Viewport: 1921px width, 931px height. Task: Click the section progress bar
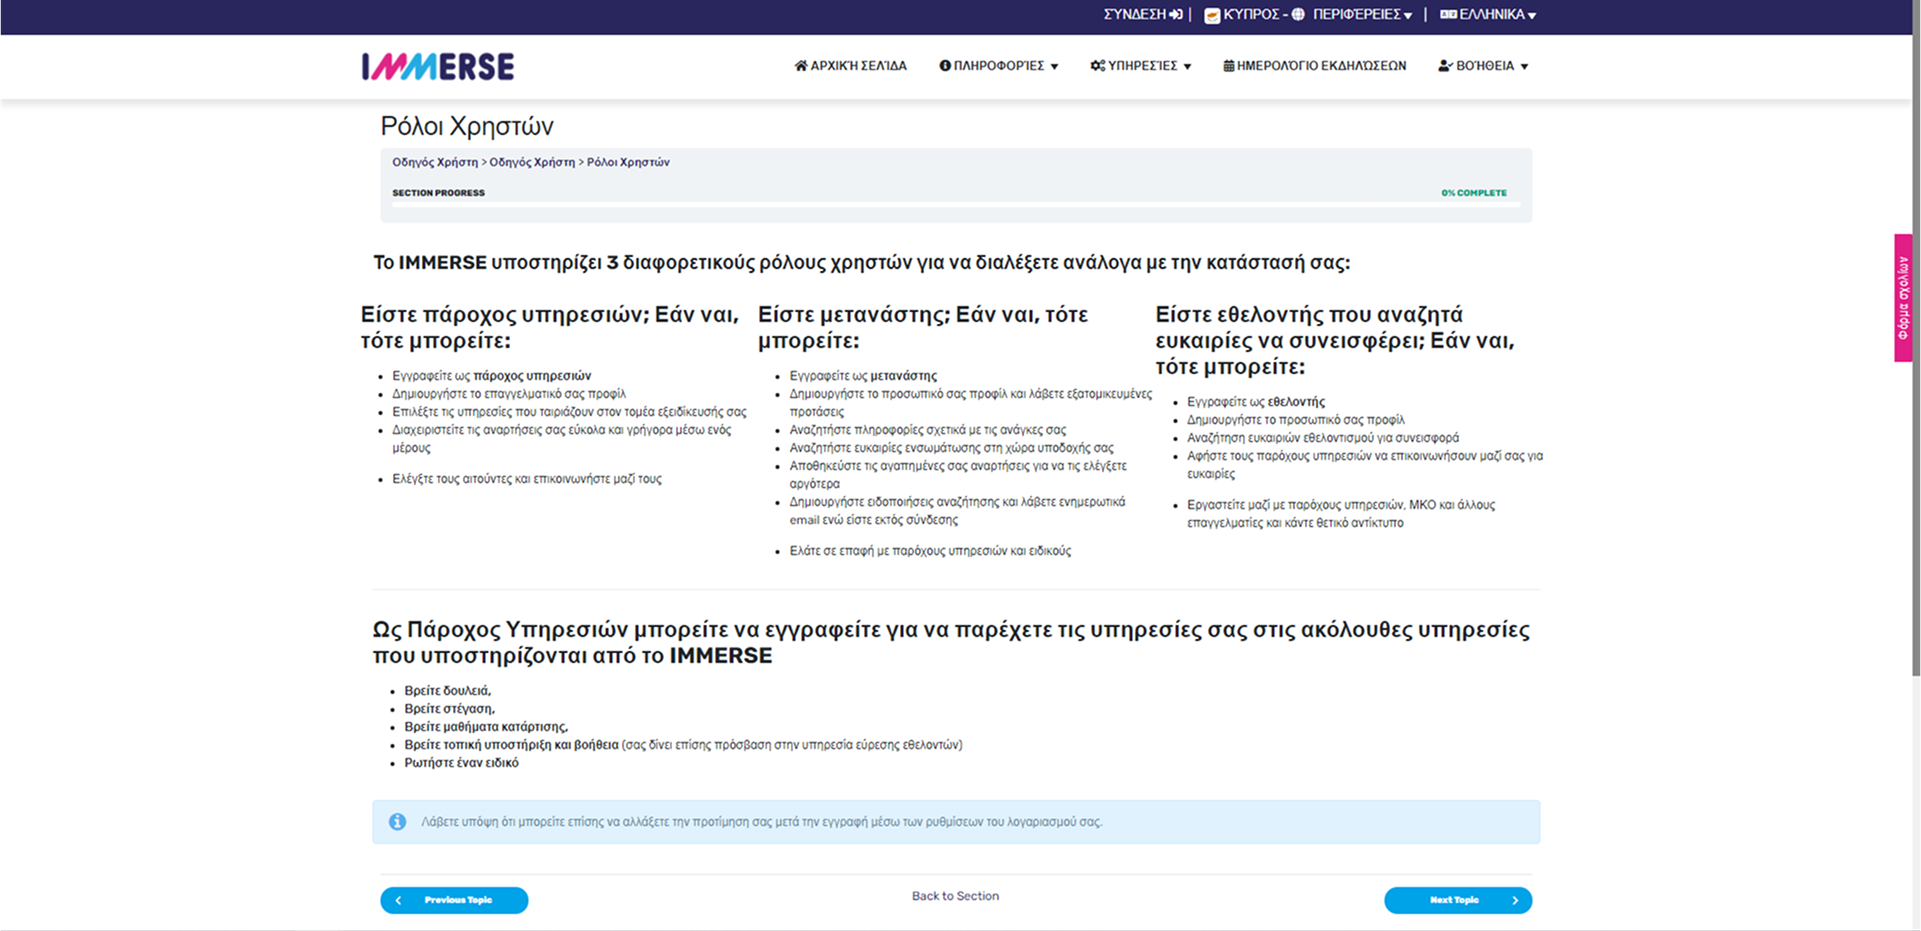point(956,204)
